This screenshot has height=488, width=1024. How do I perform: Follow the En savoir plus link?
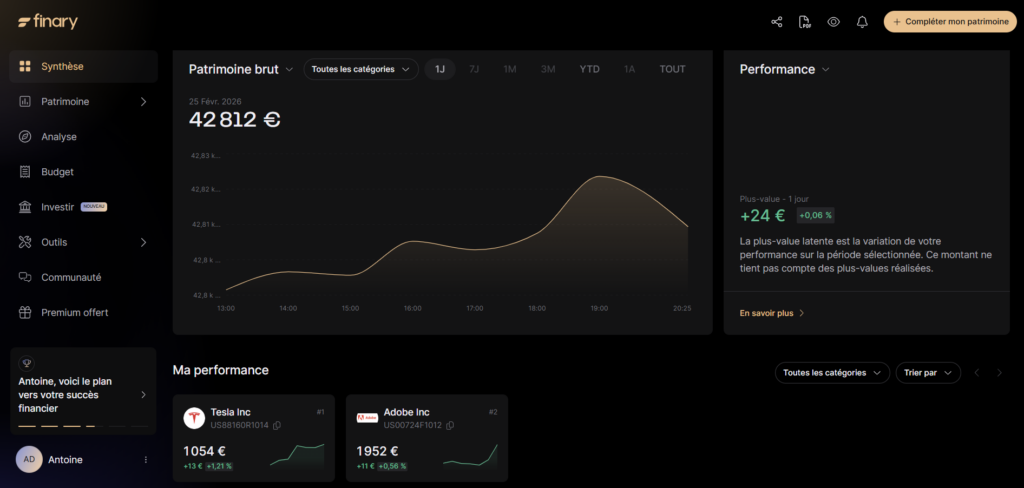pos(771,313)
